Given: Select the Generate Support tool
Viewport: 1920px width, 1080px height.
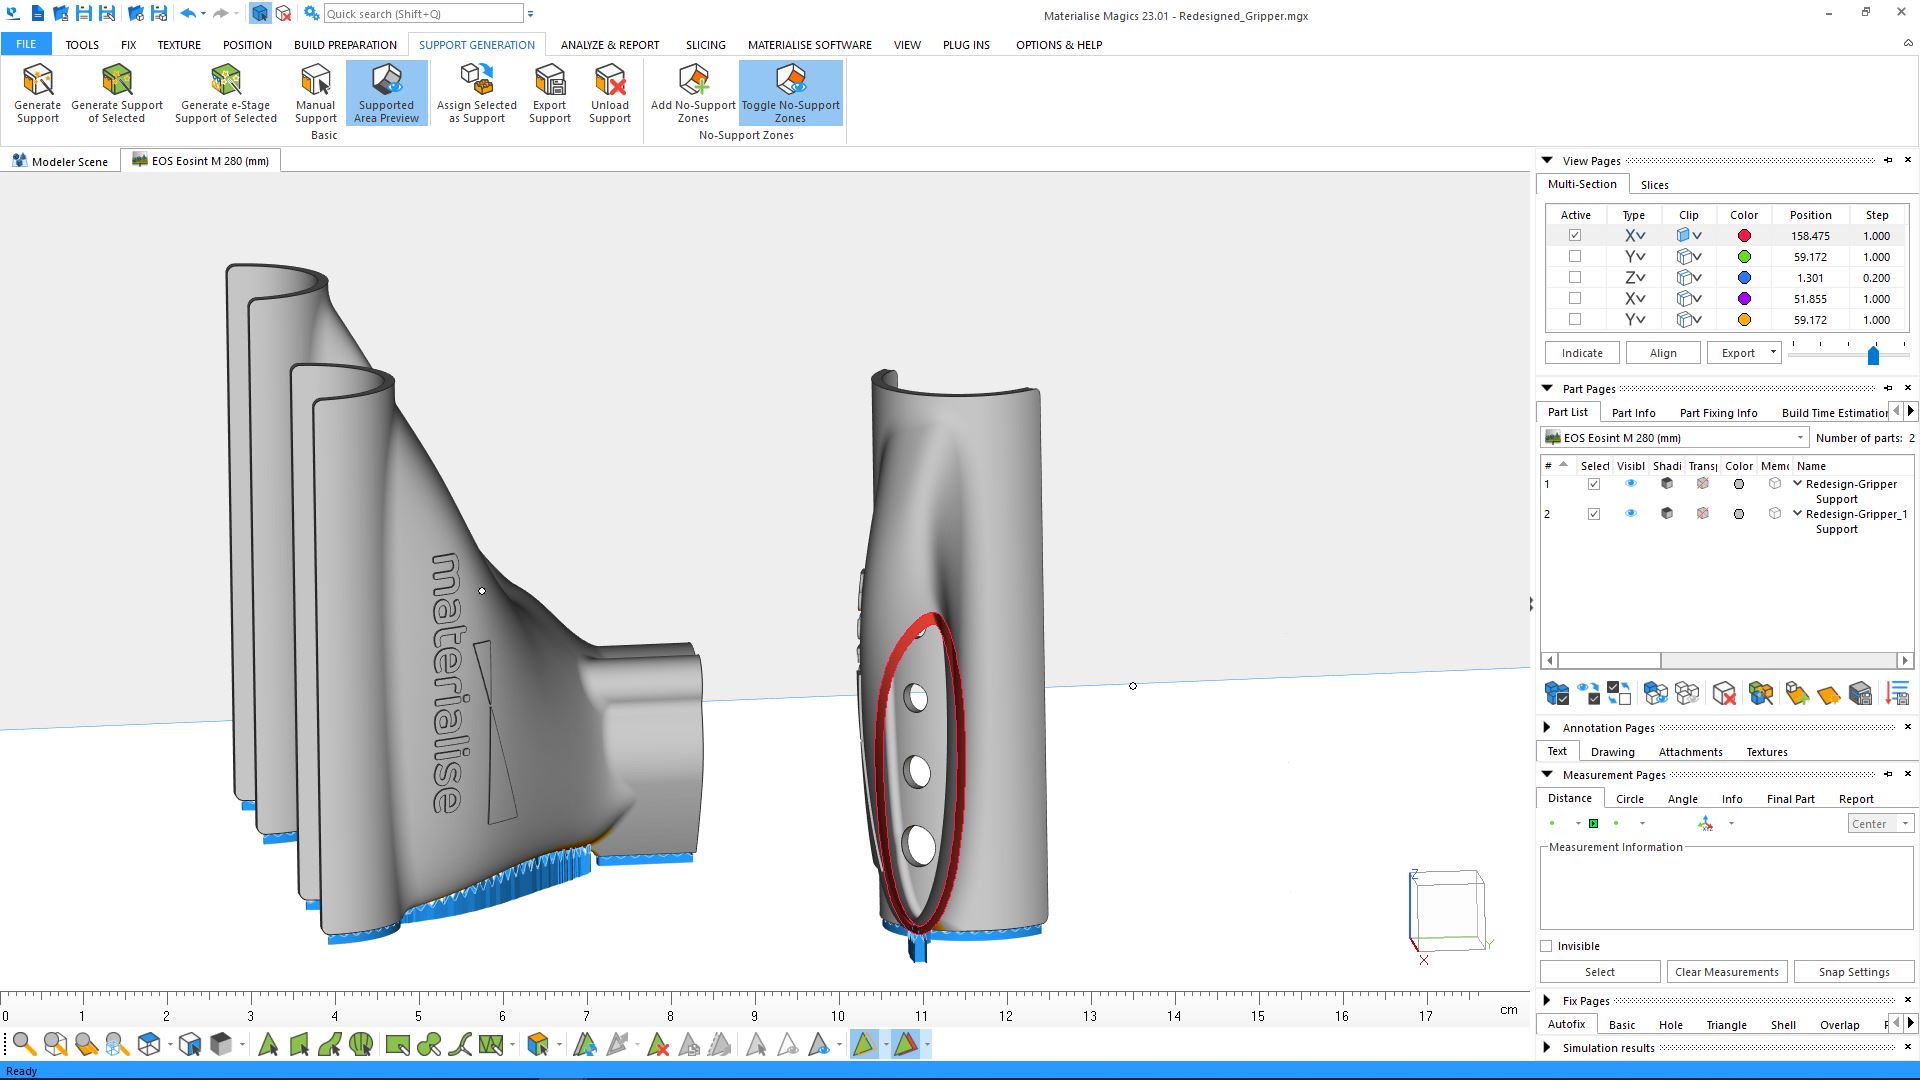Looking at the screenshot, I should (37, 93).
